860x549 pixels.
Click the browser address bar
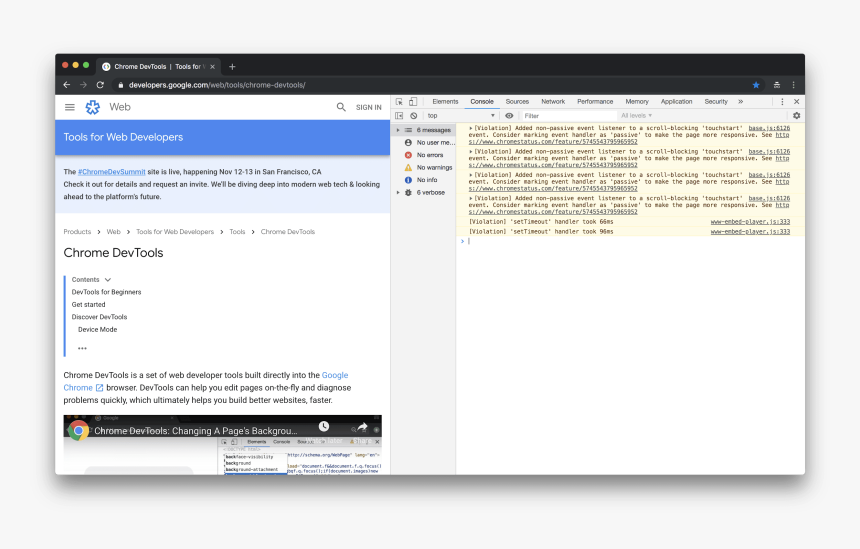pyautogui.click(x=428, y=85)
